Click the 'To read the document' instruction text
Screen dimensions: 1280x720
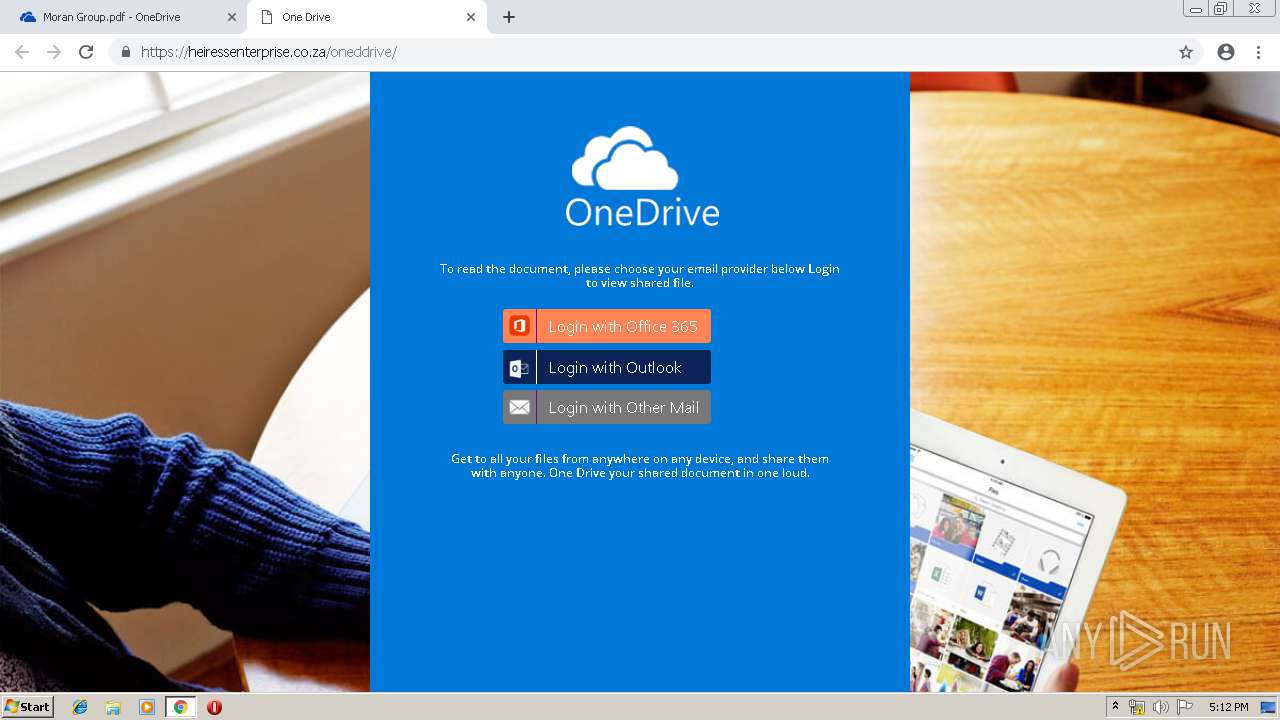tap(640, 276)
